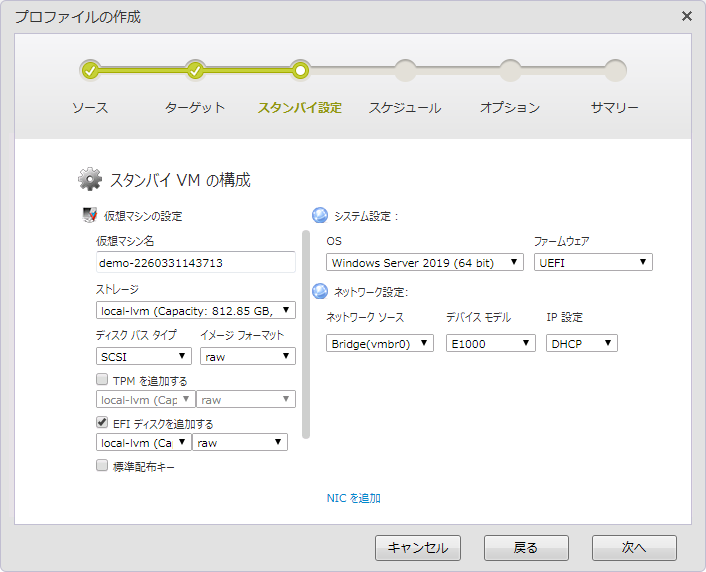This screenshot has height=572, width=706.
Task: Open the OS dropdown showing Windows Server 2019
Action: pos(424,262)
